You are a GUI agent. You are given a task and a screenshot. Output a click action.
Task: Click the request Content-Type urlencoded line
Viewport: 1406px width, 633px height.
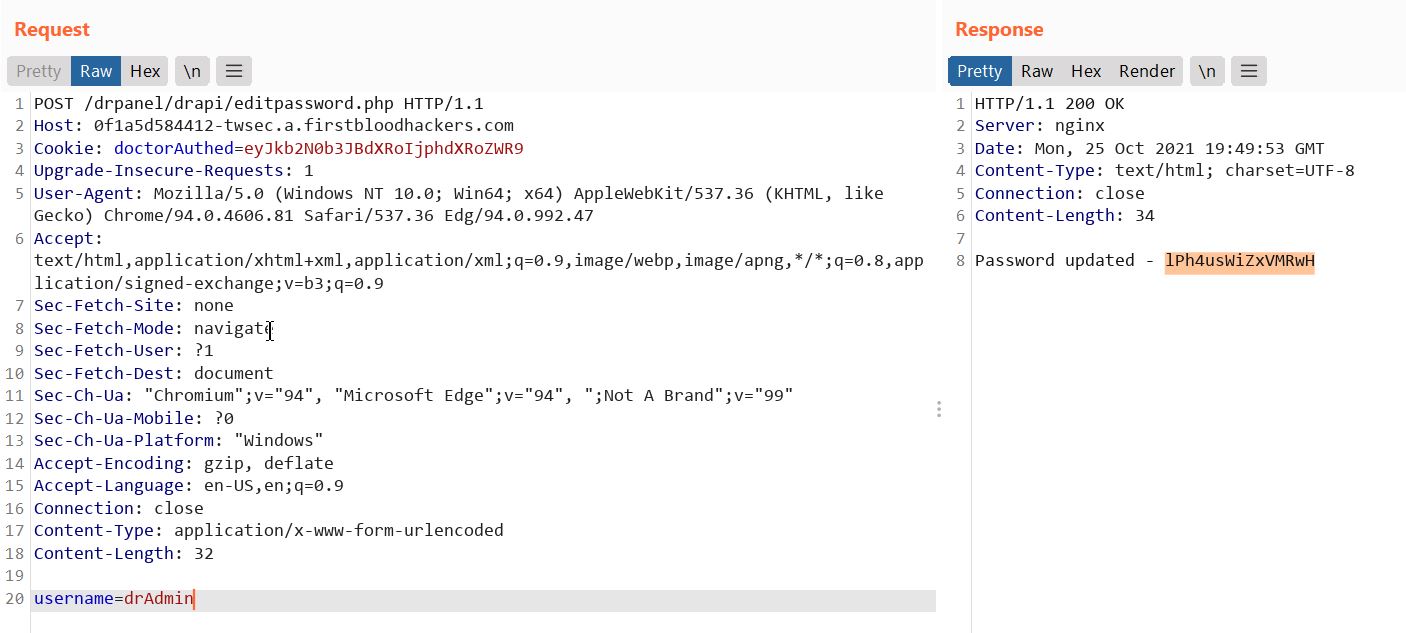coord(269,531)
